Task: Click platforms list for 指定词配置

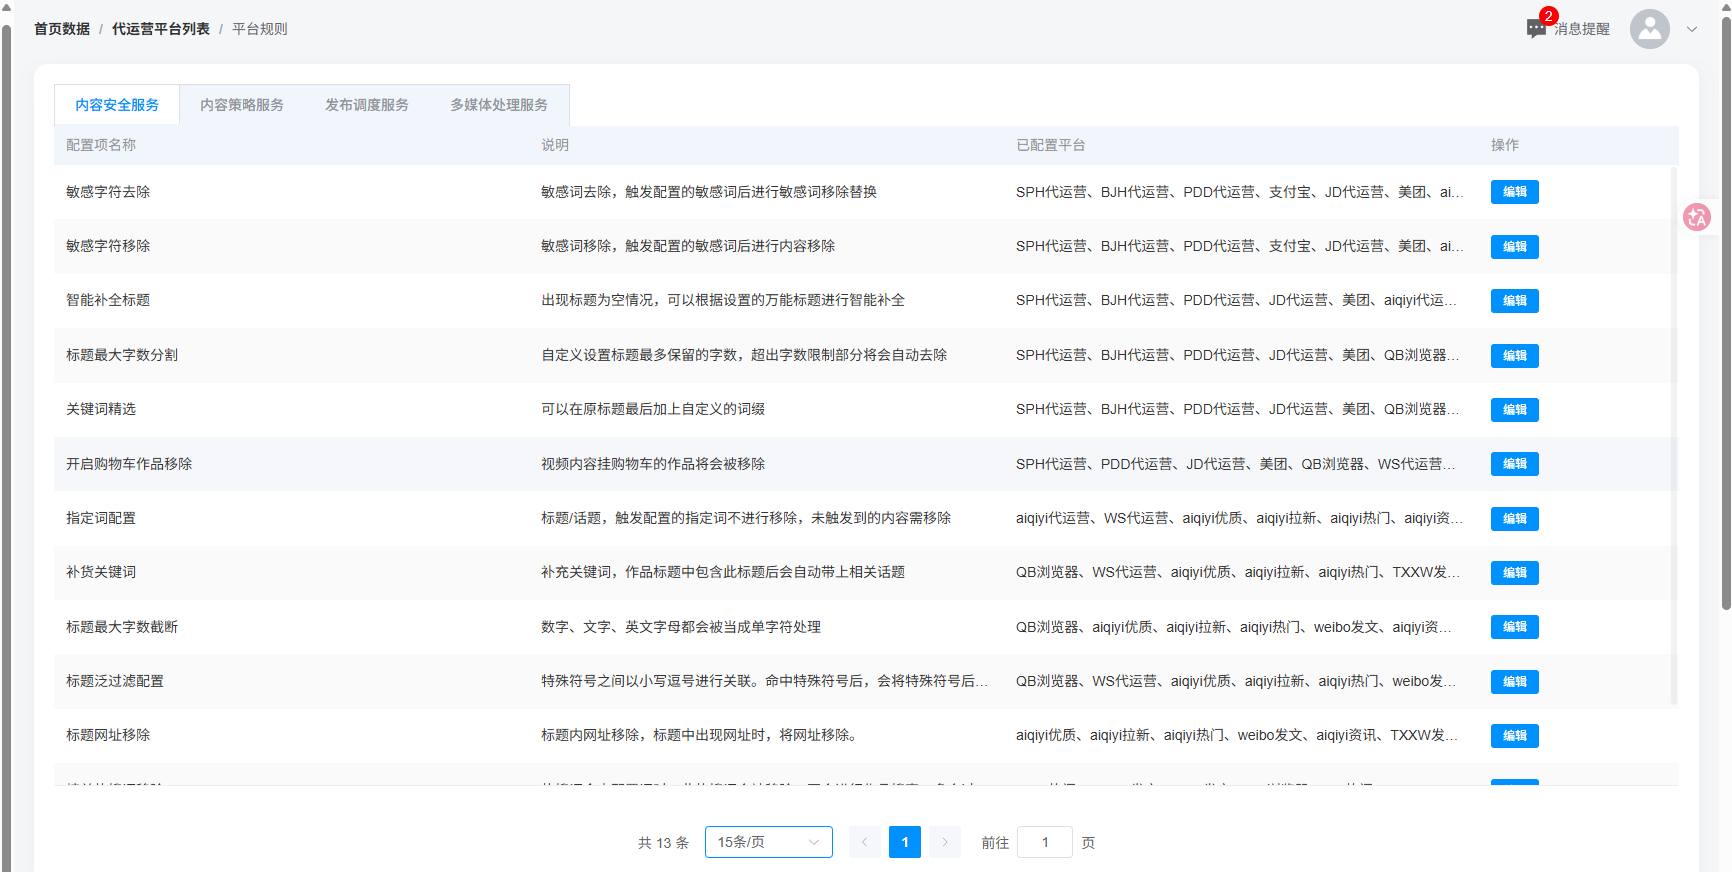Action: coord(1240,518)
